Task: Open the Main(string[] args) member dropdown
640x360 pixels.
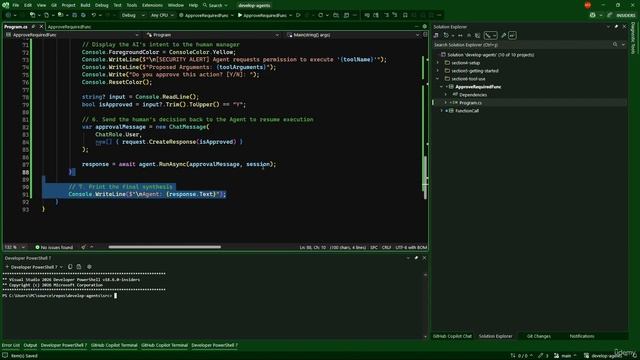Action: coord(353,35)
